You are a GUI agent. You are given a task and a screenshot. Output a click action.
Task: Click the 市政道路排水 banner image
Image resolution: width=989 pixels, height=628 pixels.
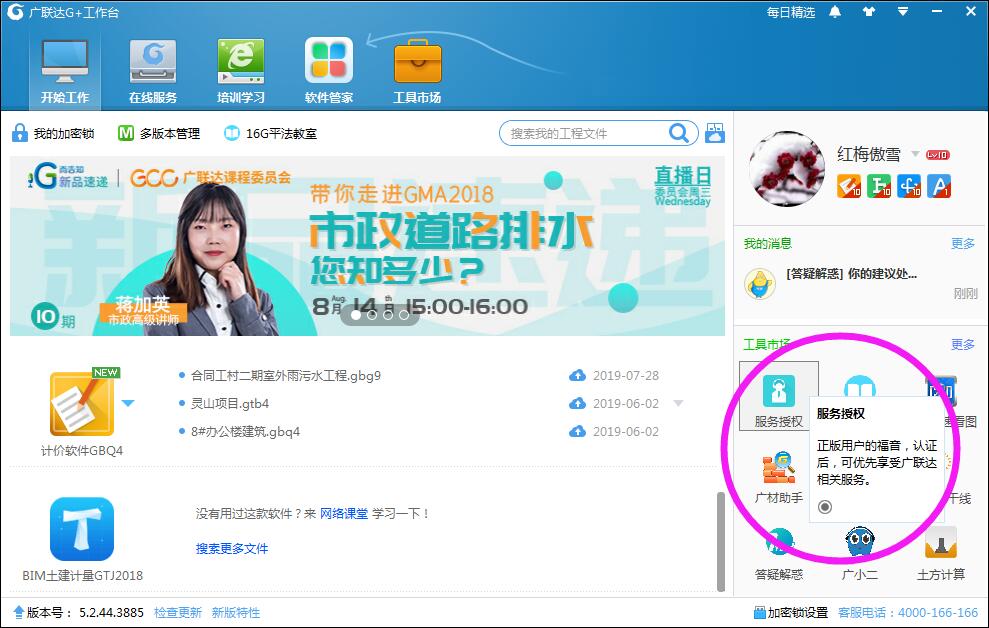pyautogui.click(x=367, y=246)
